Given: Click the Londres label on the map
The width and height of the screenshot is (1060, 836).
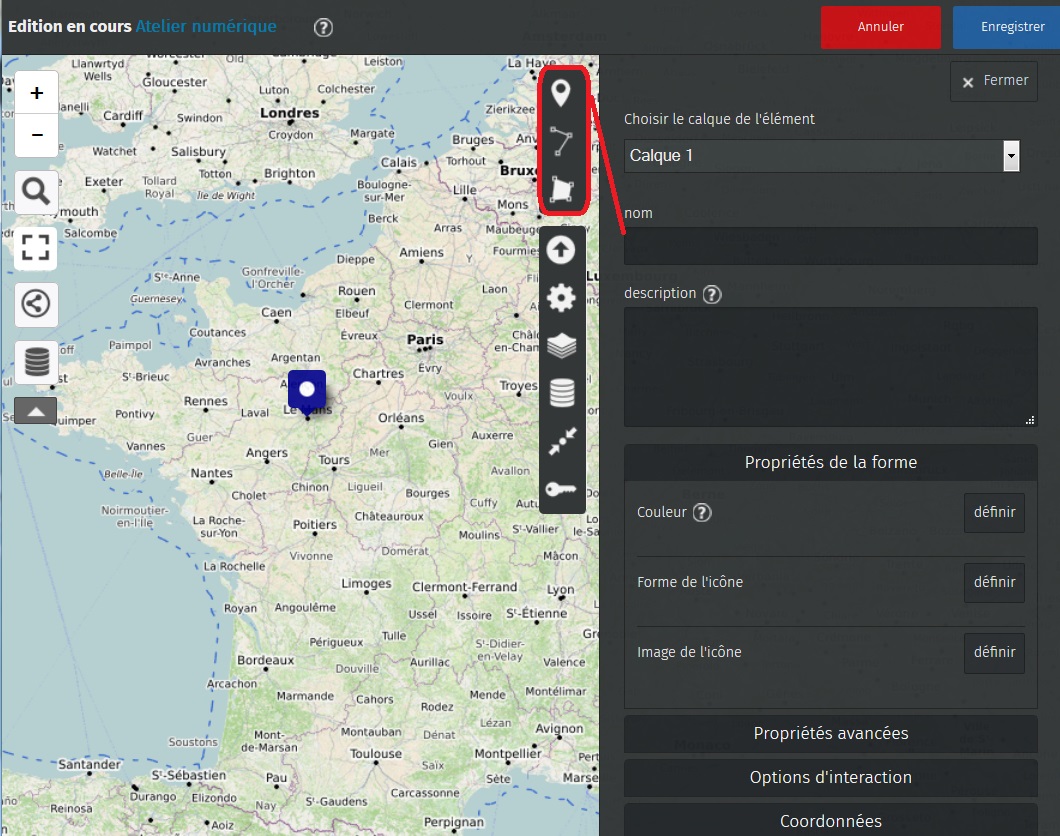Looking at the screenshot, I should 289,113.
